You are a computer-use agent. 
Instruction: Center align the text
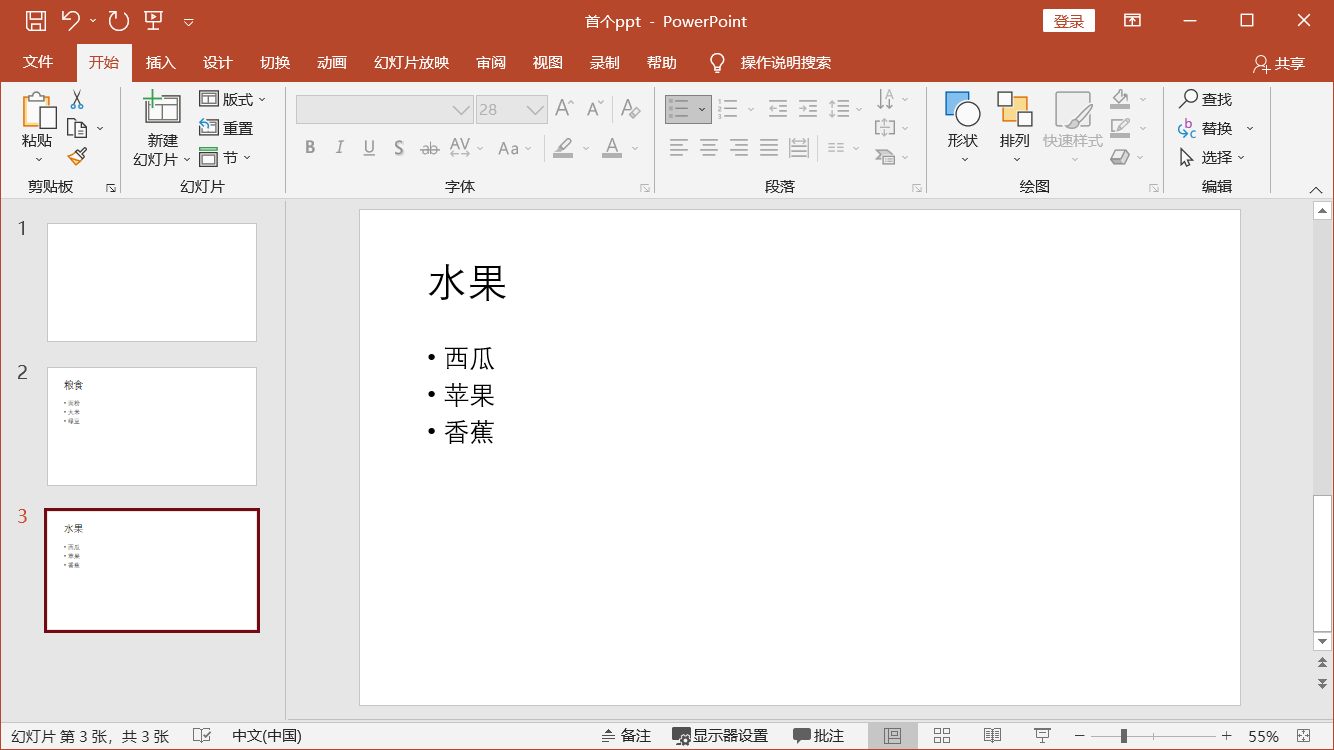click(709, 148)
